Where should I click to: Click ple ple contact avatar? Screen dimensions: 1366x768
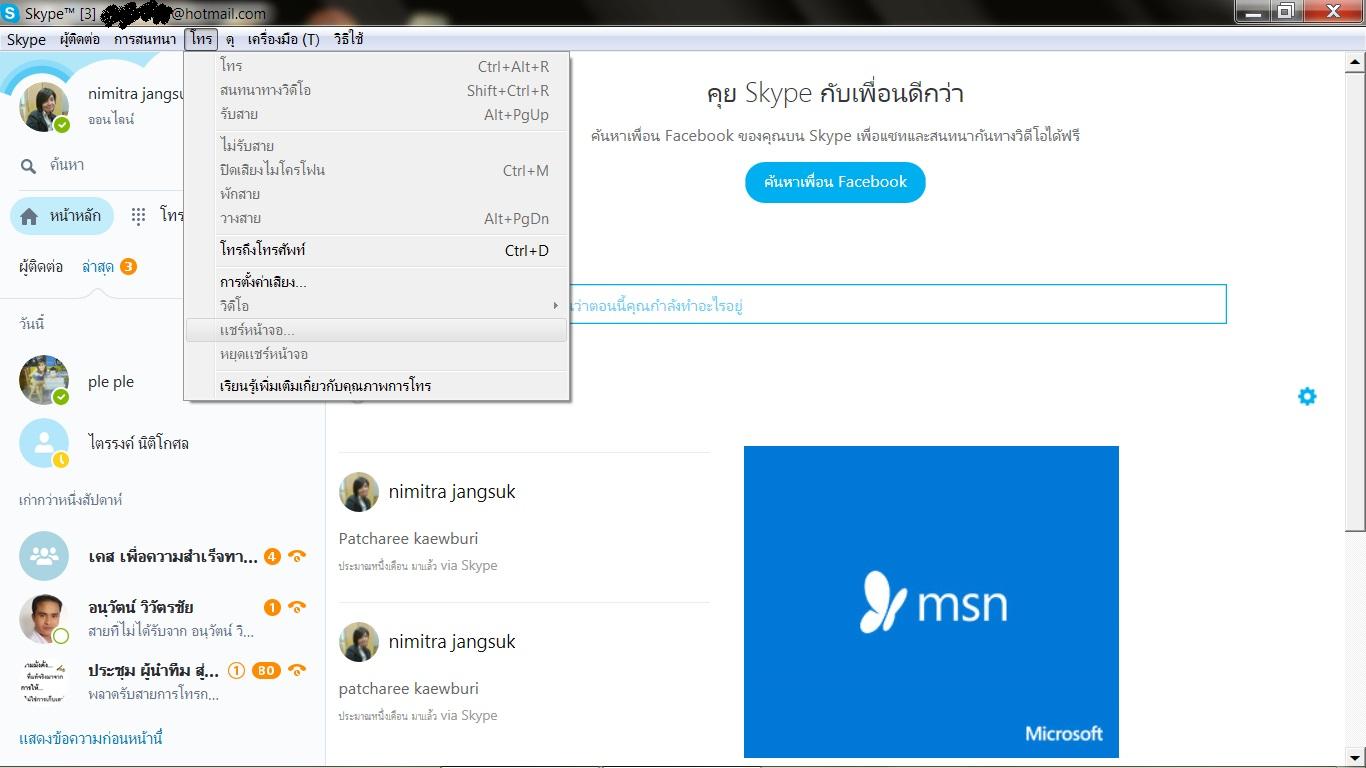click(44, 381)
